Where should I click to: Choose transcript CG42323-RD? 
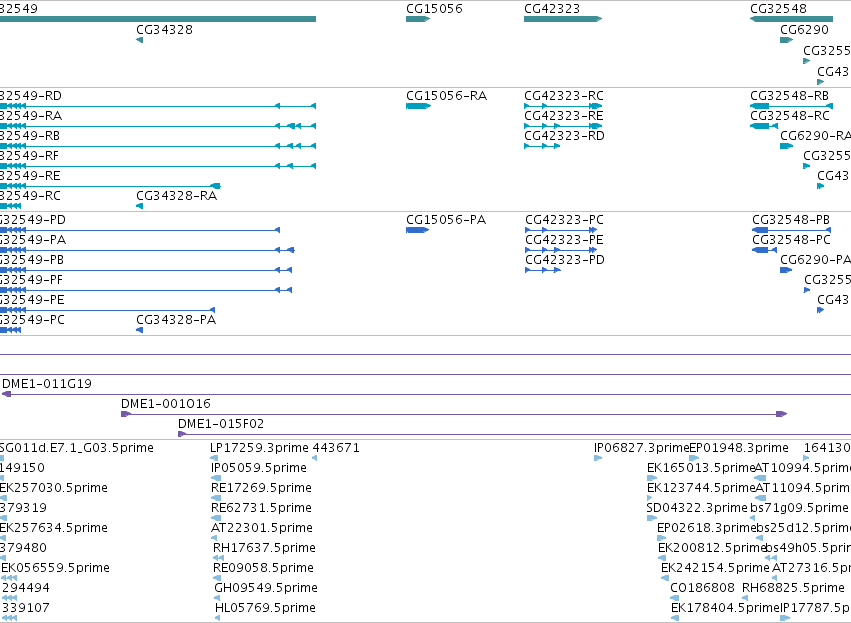click(x=564, y=136)
